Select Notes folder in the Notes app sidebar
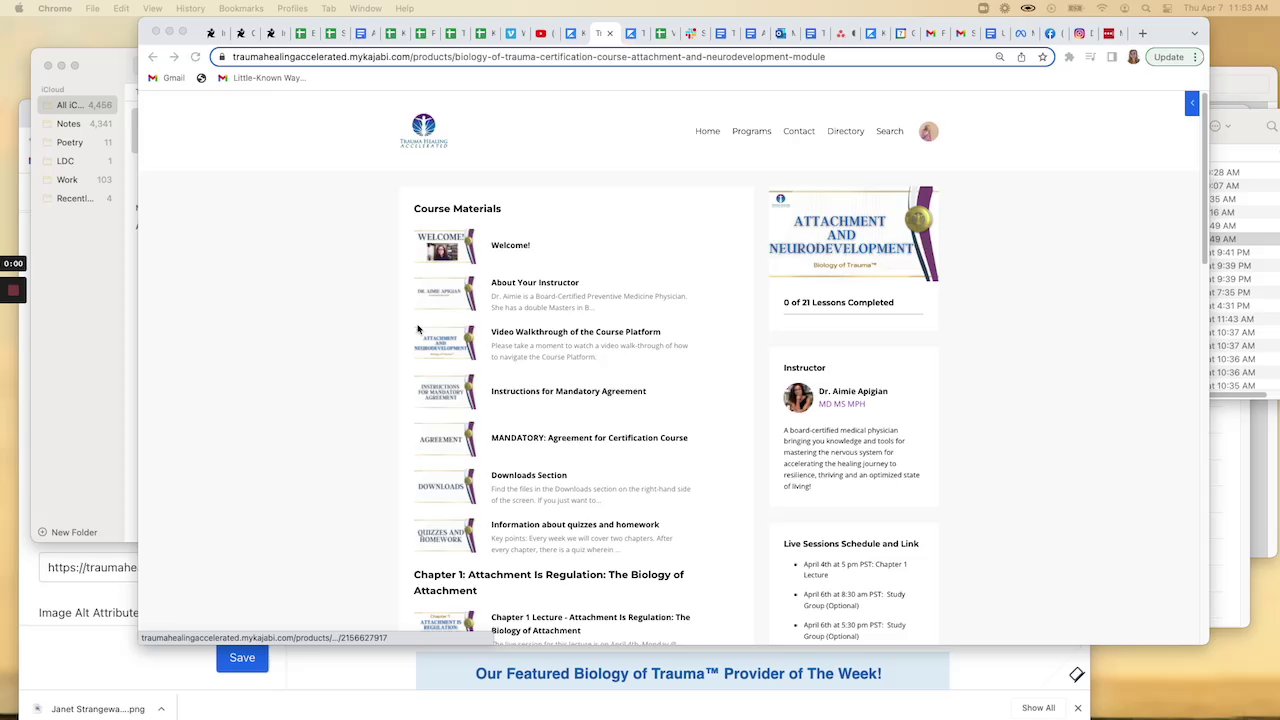Image resolution: width=1280 pixels, height=720 pixels. coord(78,124)
